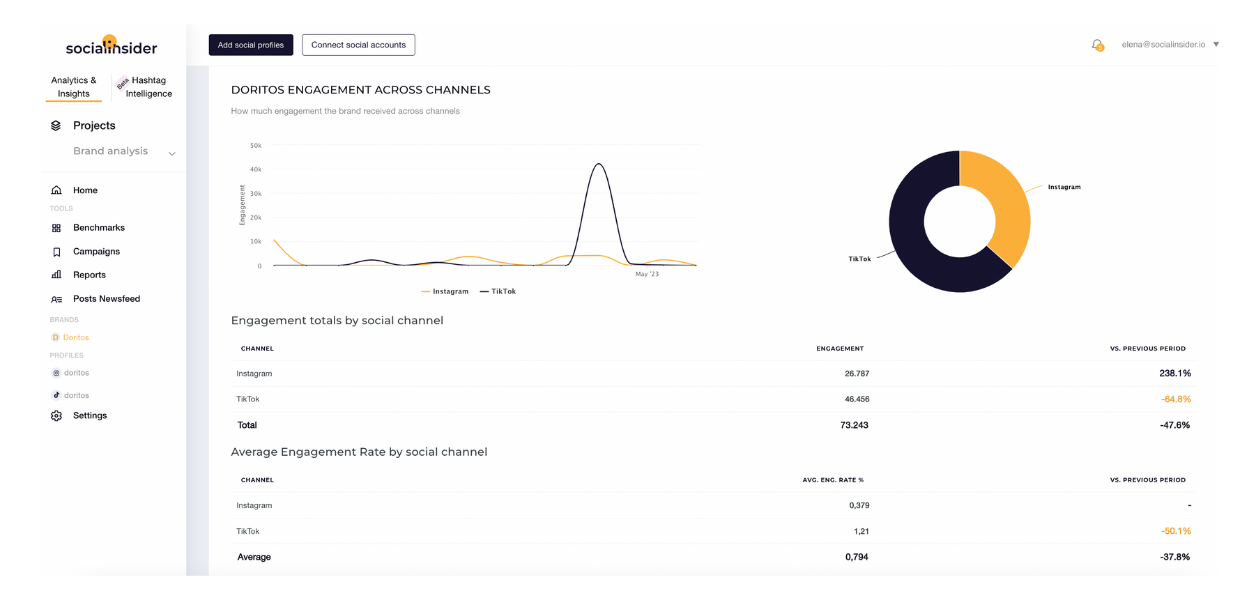1260x600 pixels.
Task: Expand the Brand analysis dropdown
Action: click(x=172, y=153)
